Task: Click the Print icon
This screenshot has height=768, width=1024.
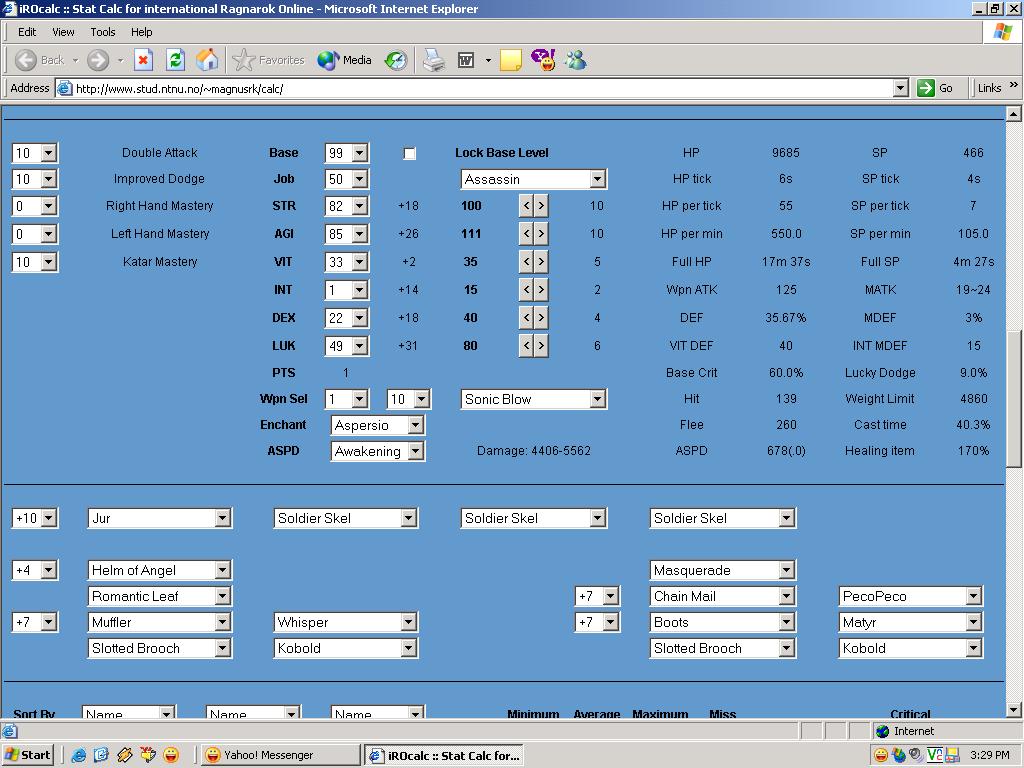Action: click(x=433, y=60)
